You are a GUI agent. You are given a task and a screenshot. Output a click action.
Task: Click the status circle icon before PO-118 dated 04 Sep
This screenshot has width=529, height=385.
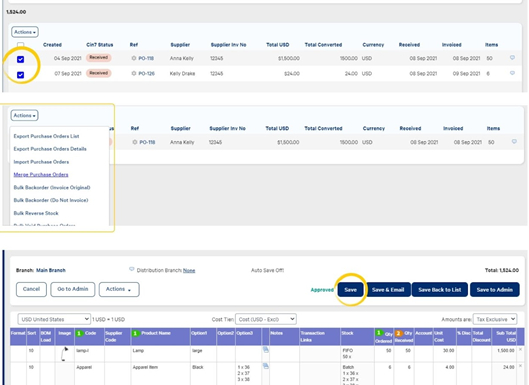pos(134,58)
